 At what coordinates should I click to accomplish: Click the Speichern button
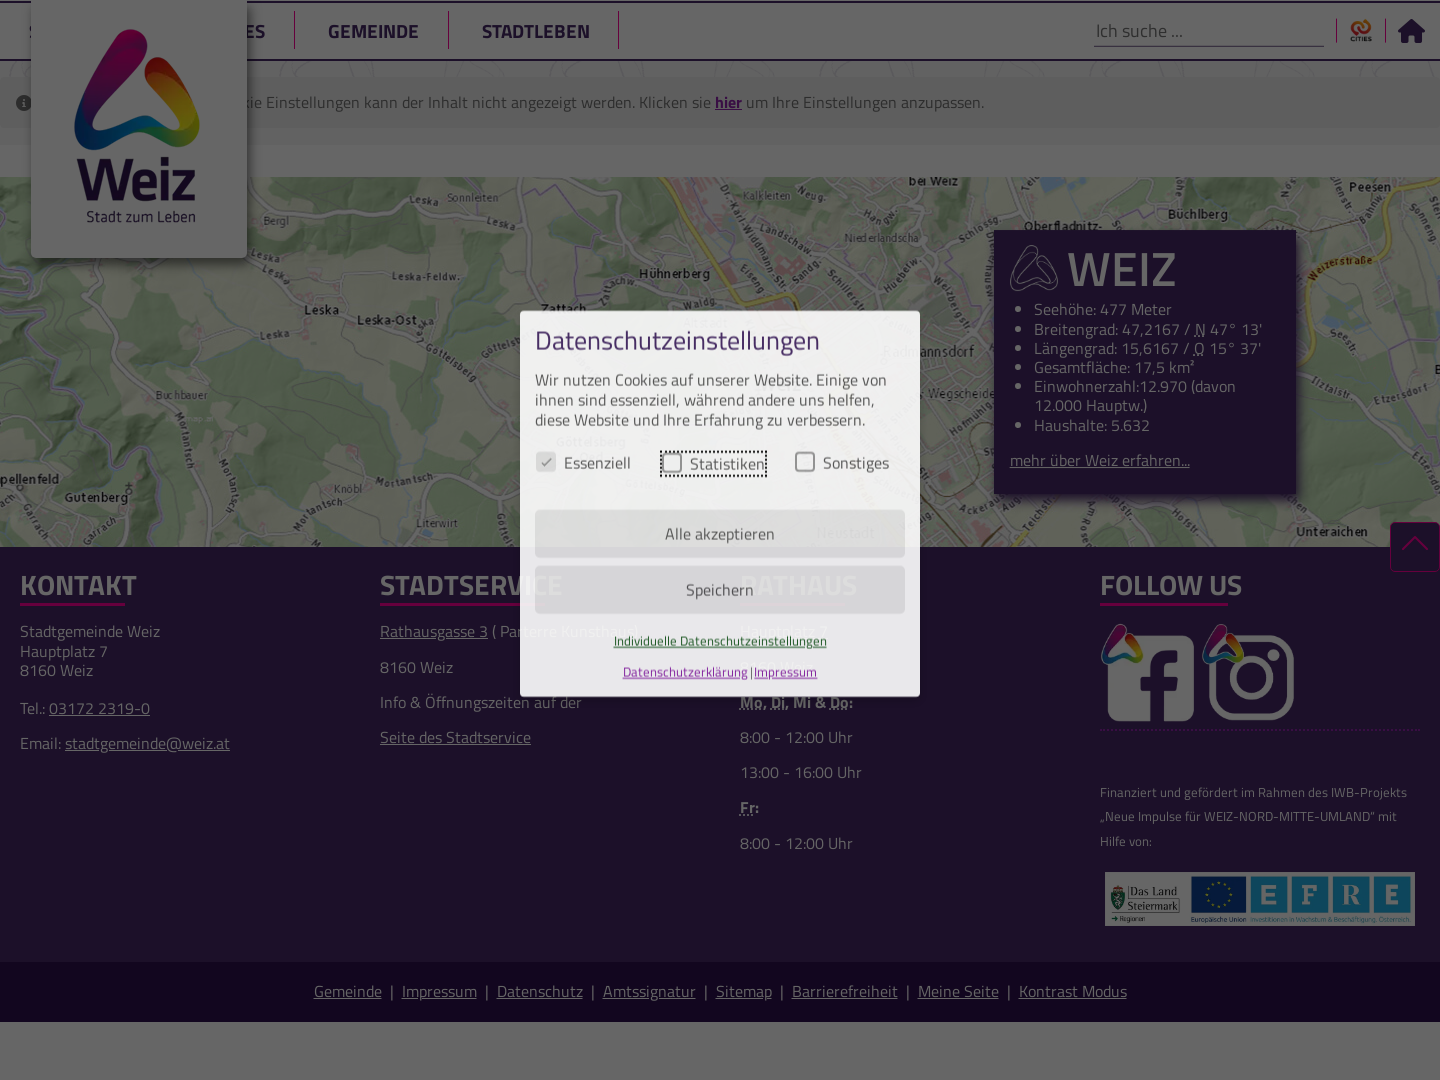click(x=720, y=590)
